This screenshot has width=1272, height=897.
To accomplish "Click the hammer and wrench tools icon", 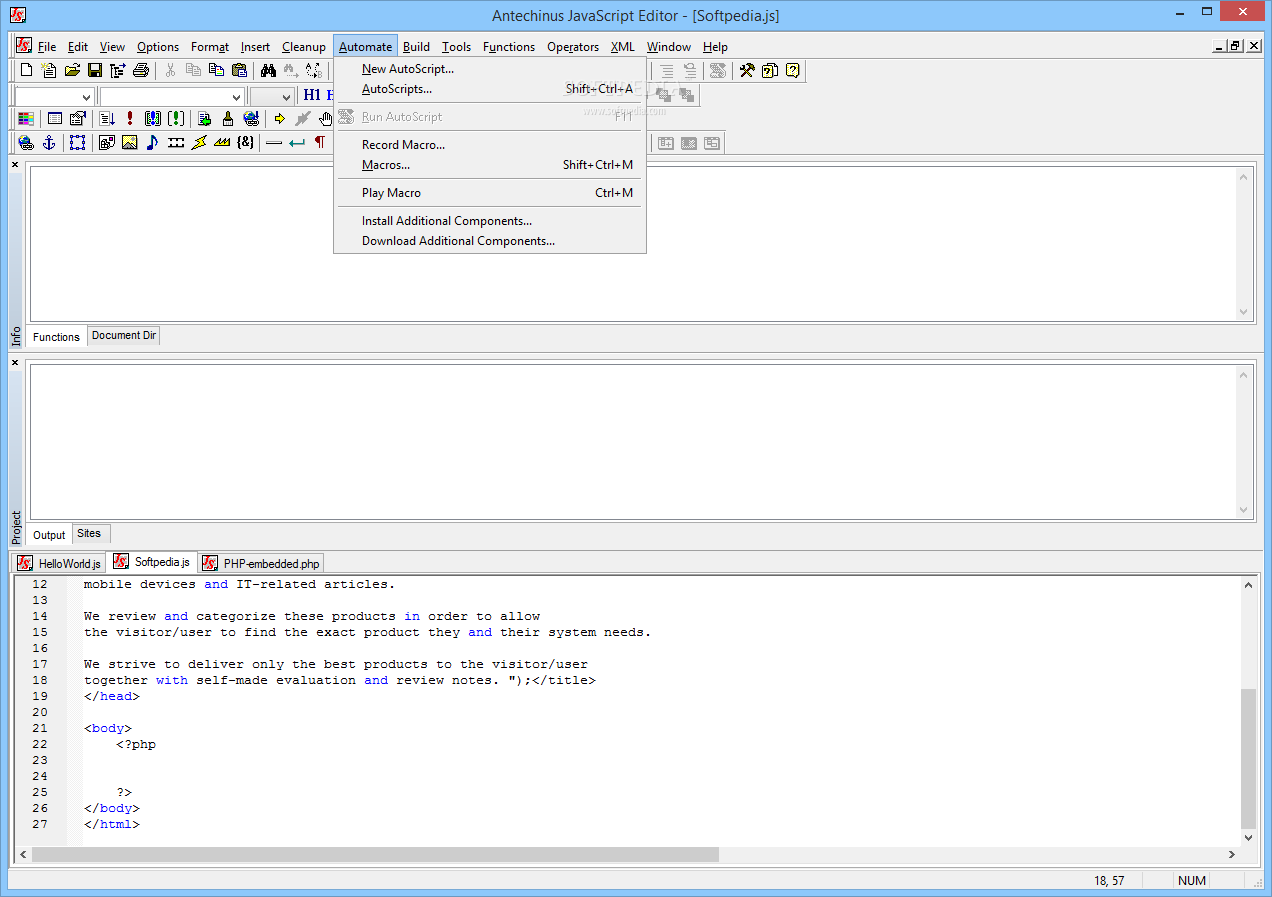I will [x=747, y=70].
